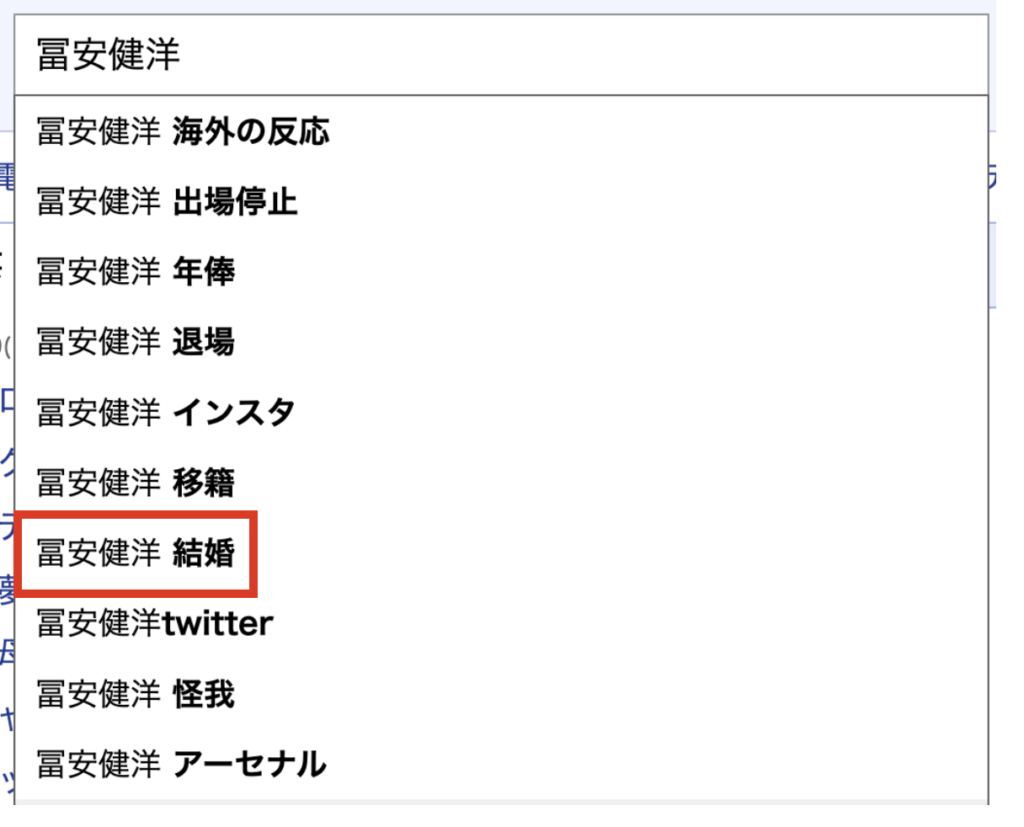Viewport: 1024px width, 827px height.
Task: Select the highlighted 冨安健洋 結婚 suggestion
Action: (136, 553)
